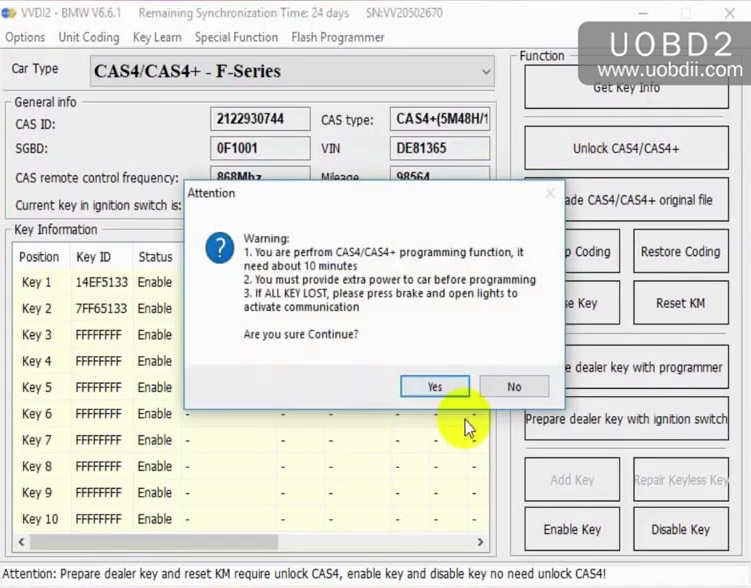Click the right scroll arrow of key table
Screen dimensions: 751x588
coord(480,542)
